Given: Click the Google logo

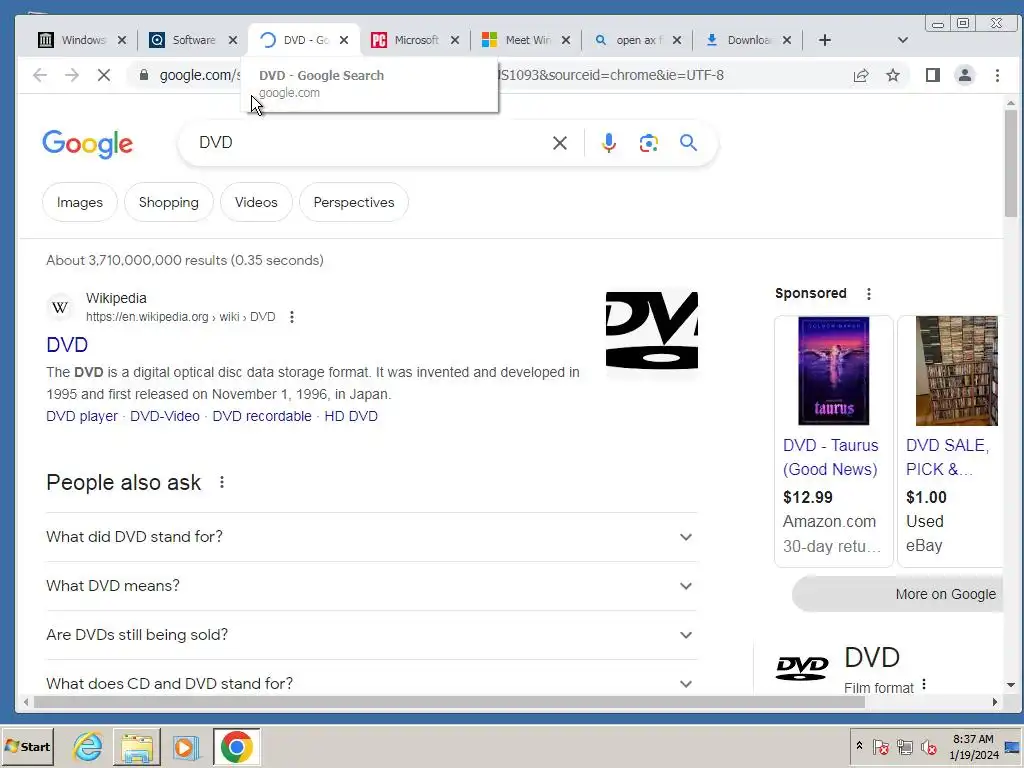Looking at the screenshot, I should pos(88,144).
